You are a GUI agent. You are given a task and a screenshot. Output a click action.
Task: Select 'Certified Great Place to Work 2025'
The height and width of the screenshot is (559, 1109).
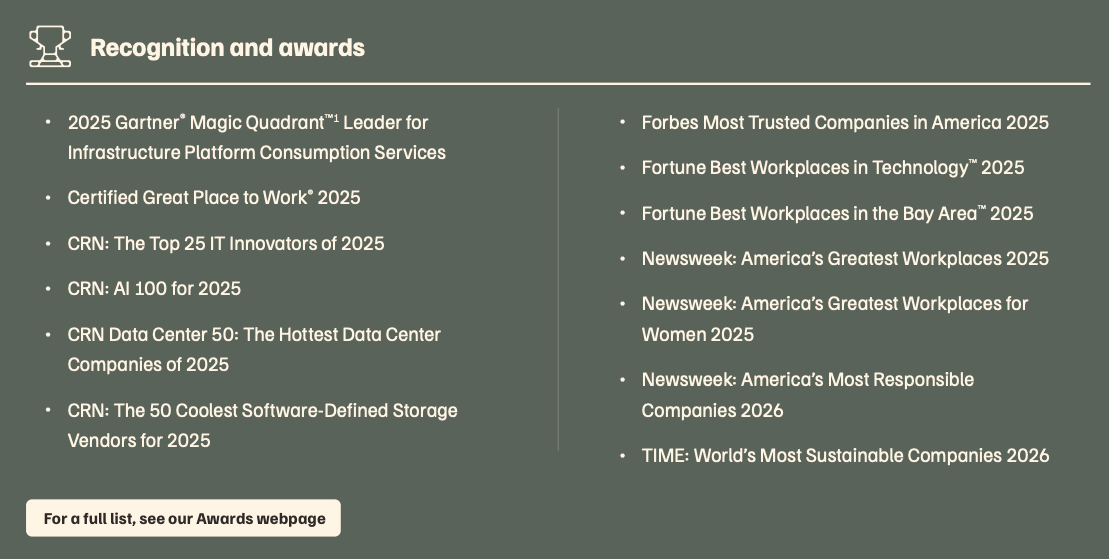click(x=214, y=197)
